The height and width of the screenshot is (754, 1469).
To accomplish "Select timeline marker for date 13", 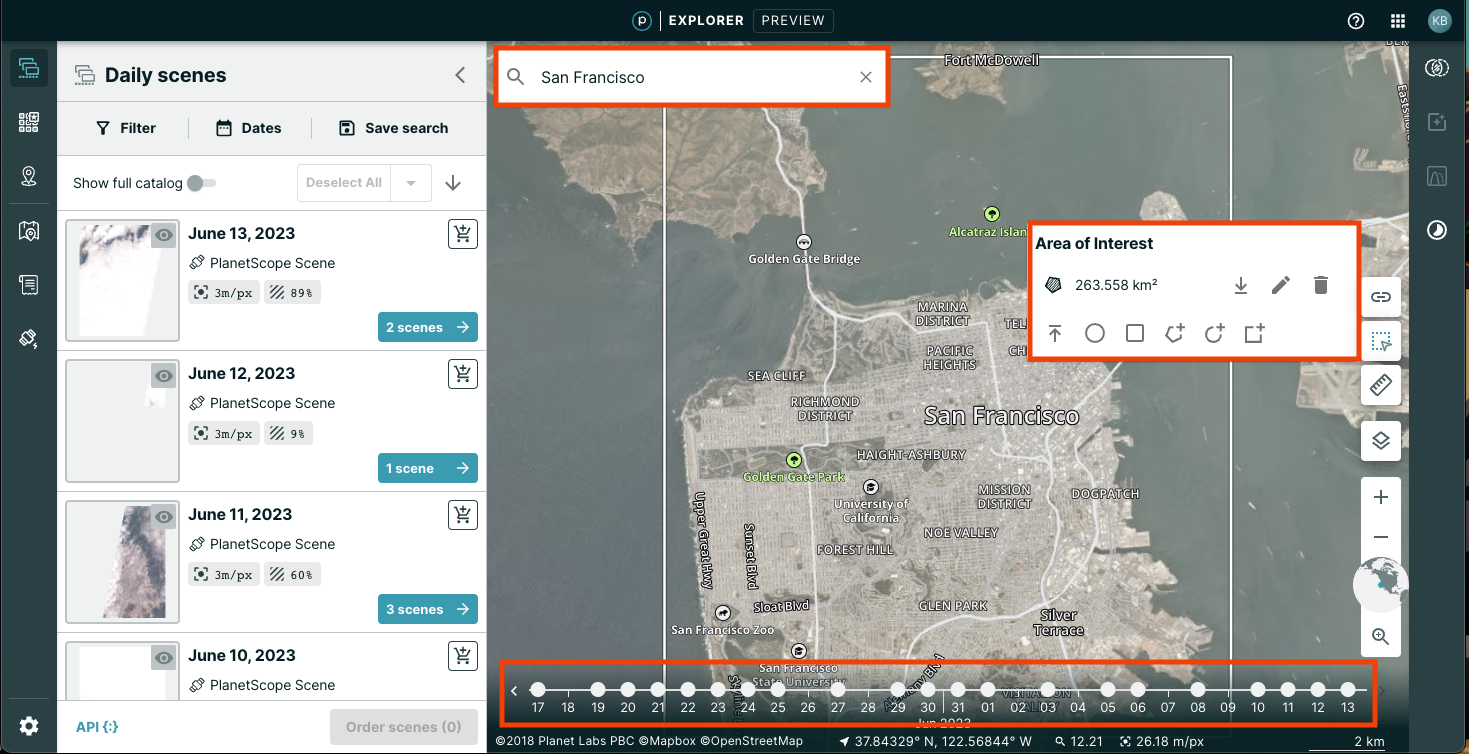I will click(1348, 689).
